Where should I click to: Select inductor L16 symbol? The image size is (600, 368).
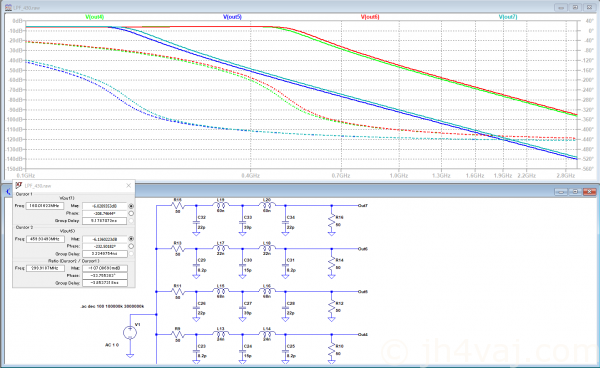pos(267,291)
